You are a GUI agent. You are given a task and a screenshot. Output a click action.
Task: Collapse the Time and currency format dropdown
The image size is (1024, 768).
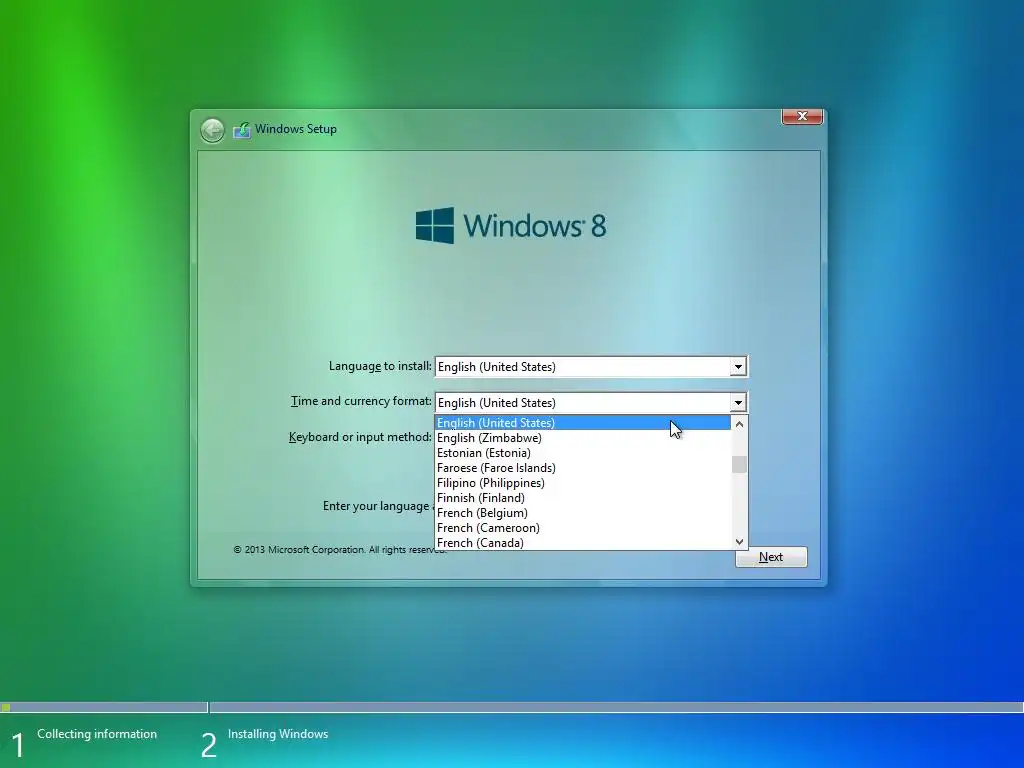point(738,403)
